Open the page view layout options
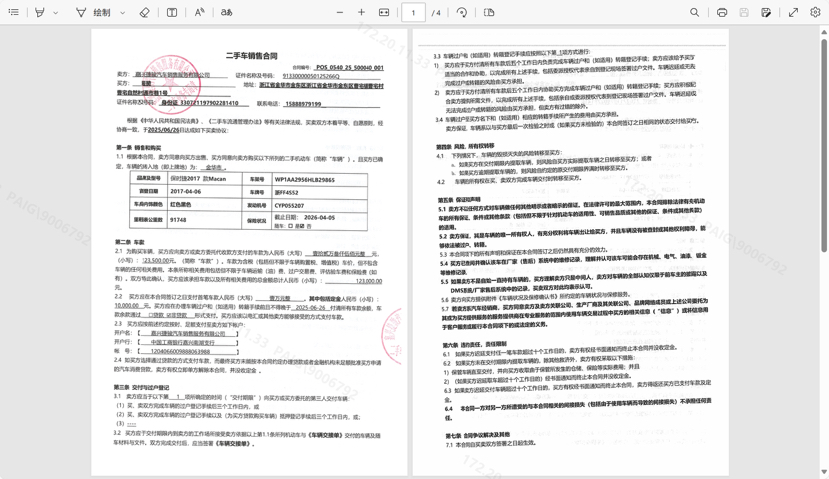 tap(489, 13)
